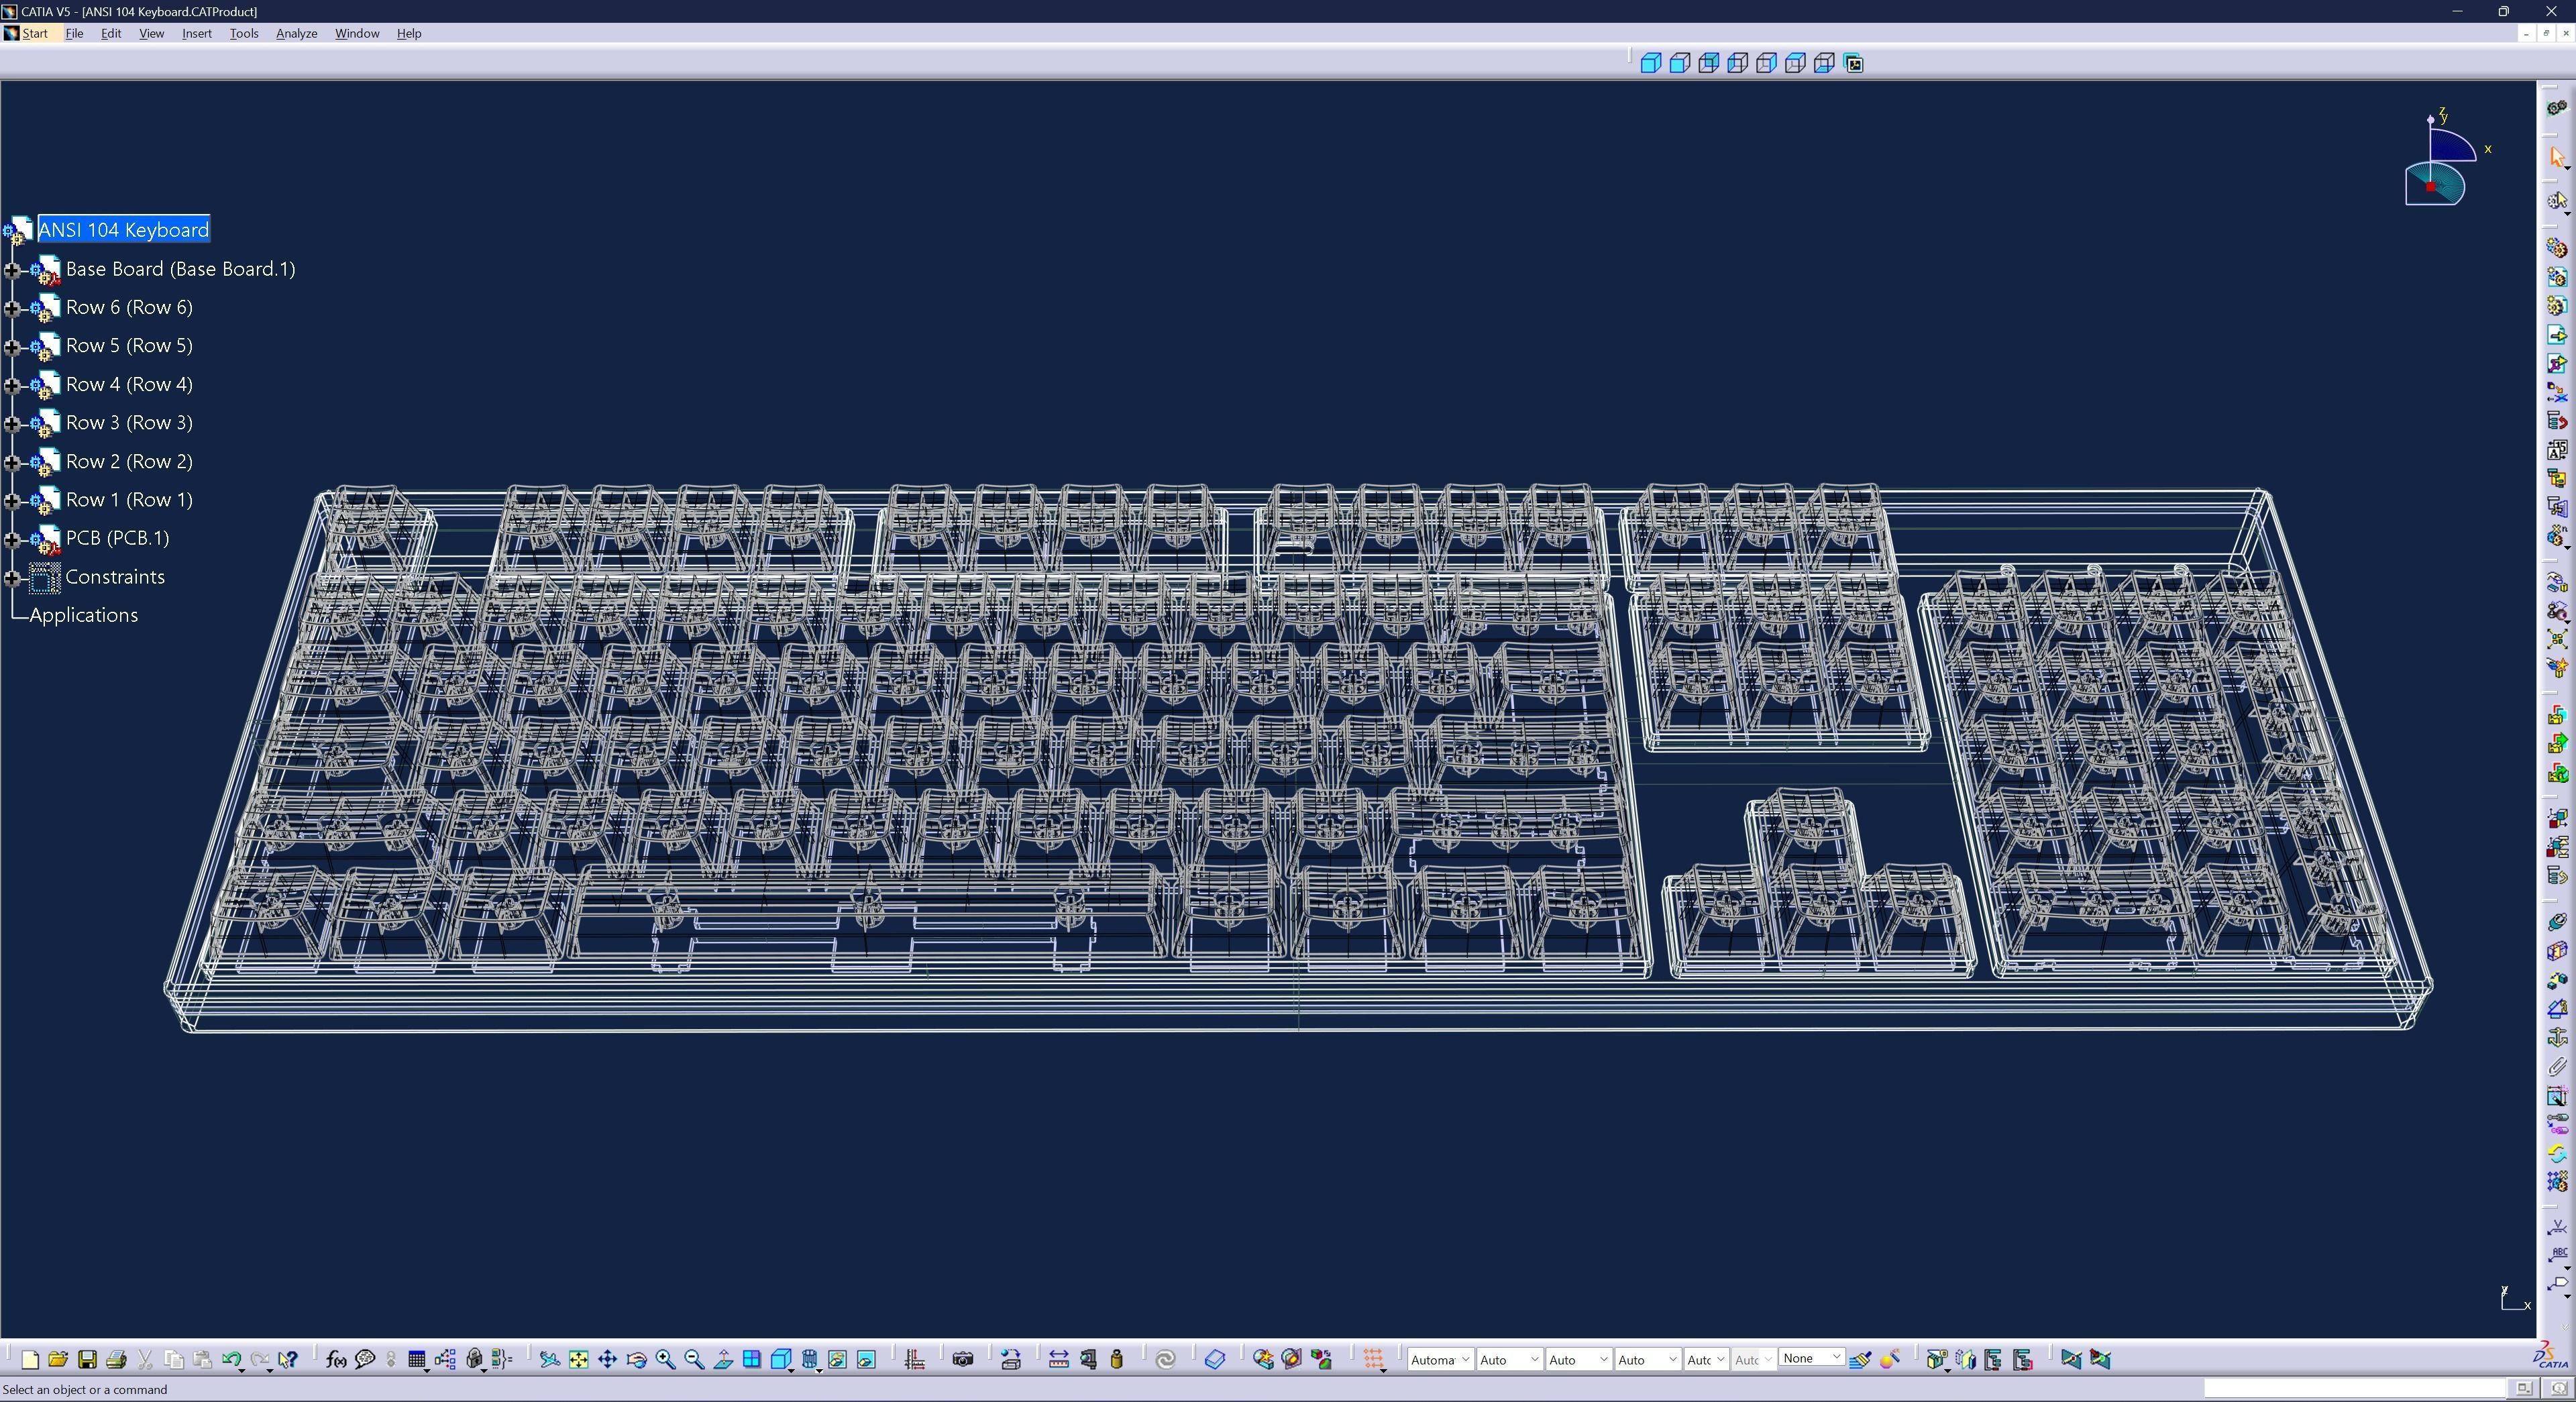Image resolution: width=2576 pixels, height=1402 pixels.
Task: Select the ANSI 104 Keyboard root node
Action: click(123, 229)
